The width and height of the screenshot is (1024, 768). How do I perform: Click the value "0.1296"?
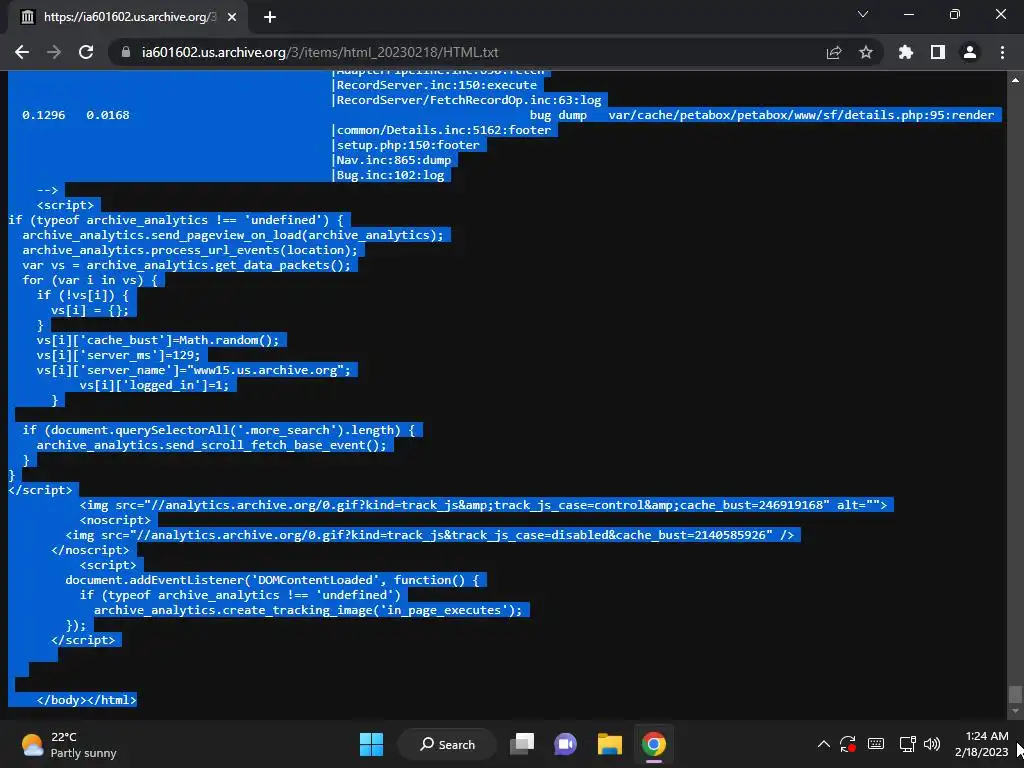point(44,115)
